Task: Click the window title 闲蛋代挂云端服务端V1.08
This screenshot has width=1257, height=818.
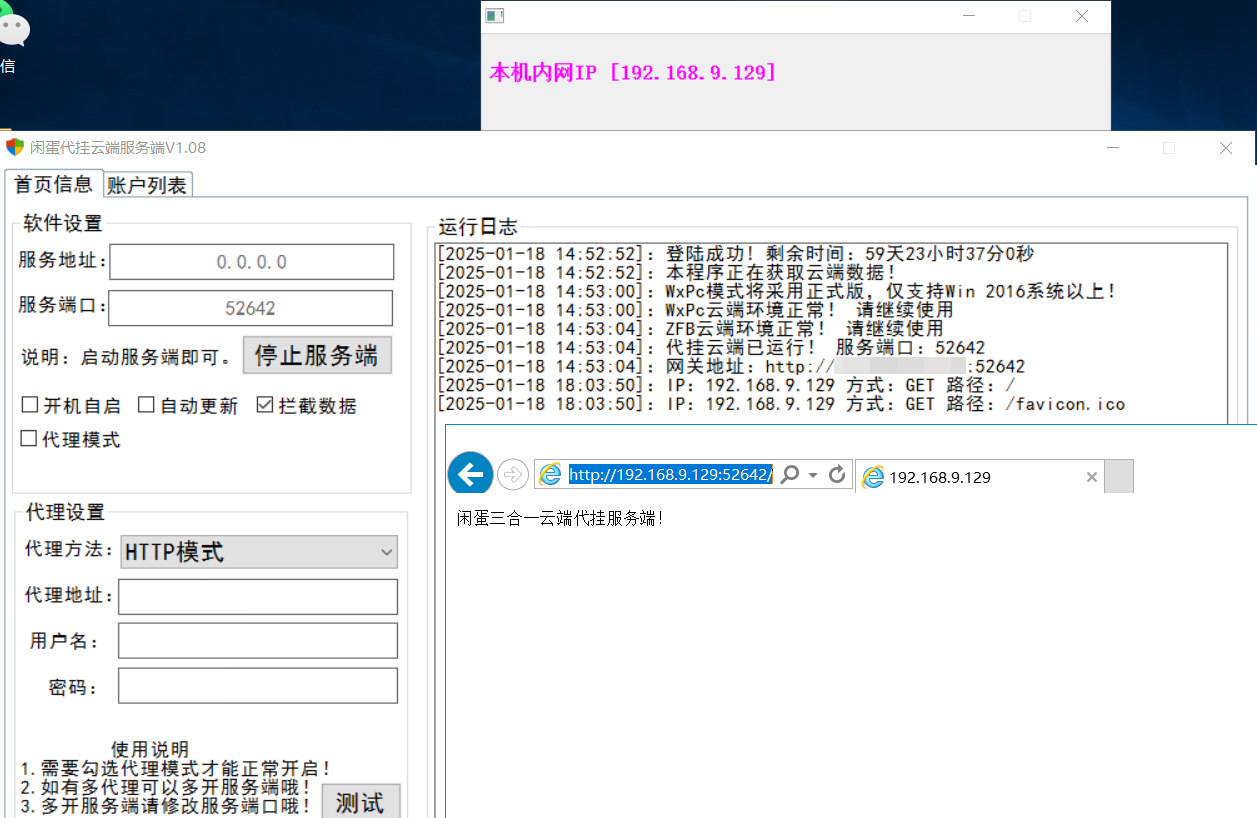Action: tap(118, 147)
